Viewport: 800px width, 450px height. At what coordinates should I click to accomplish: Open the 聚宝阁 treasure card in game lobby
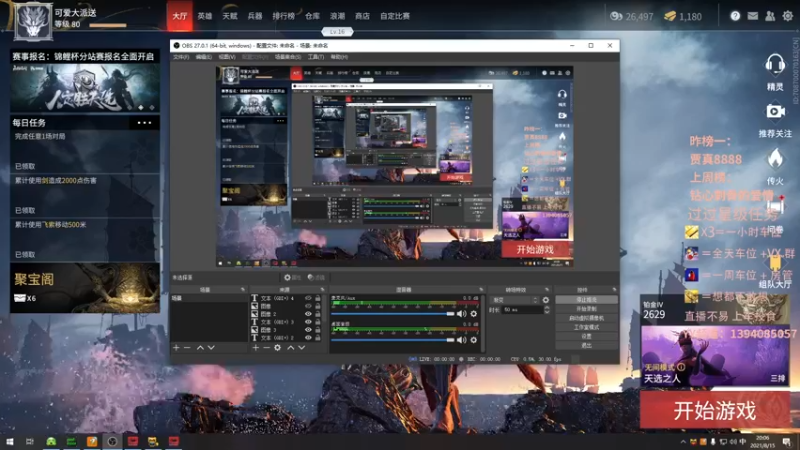coord(85,288)
